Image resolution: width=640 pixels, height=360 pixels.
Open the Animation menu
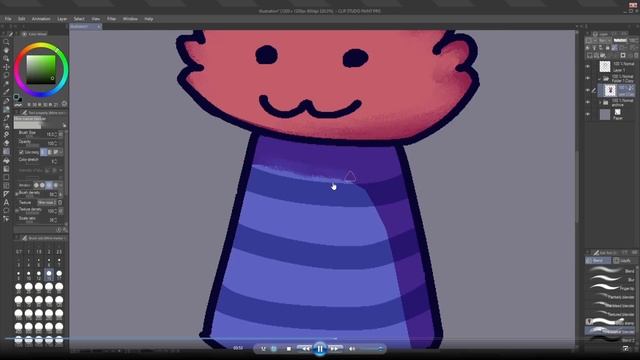41,19
